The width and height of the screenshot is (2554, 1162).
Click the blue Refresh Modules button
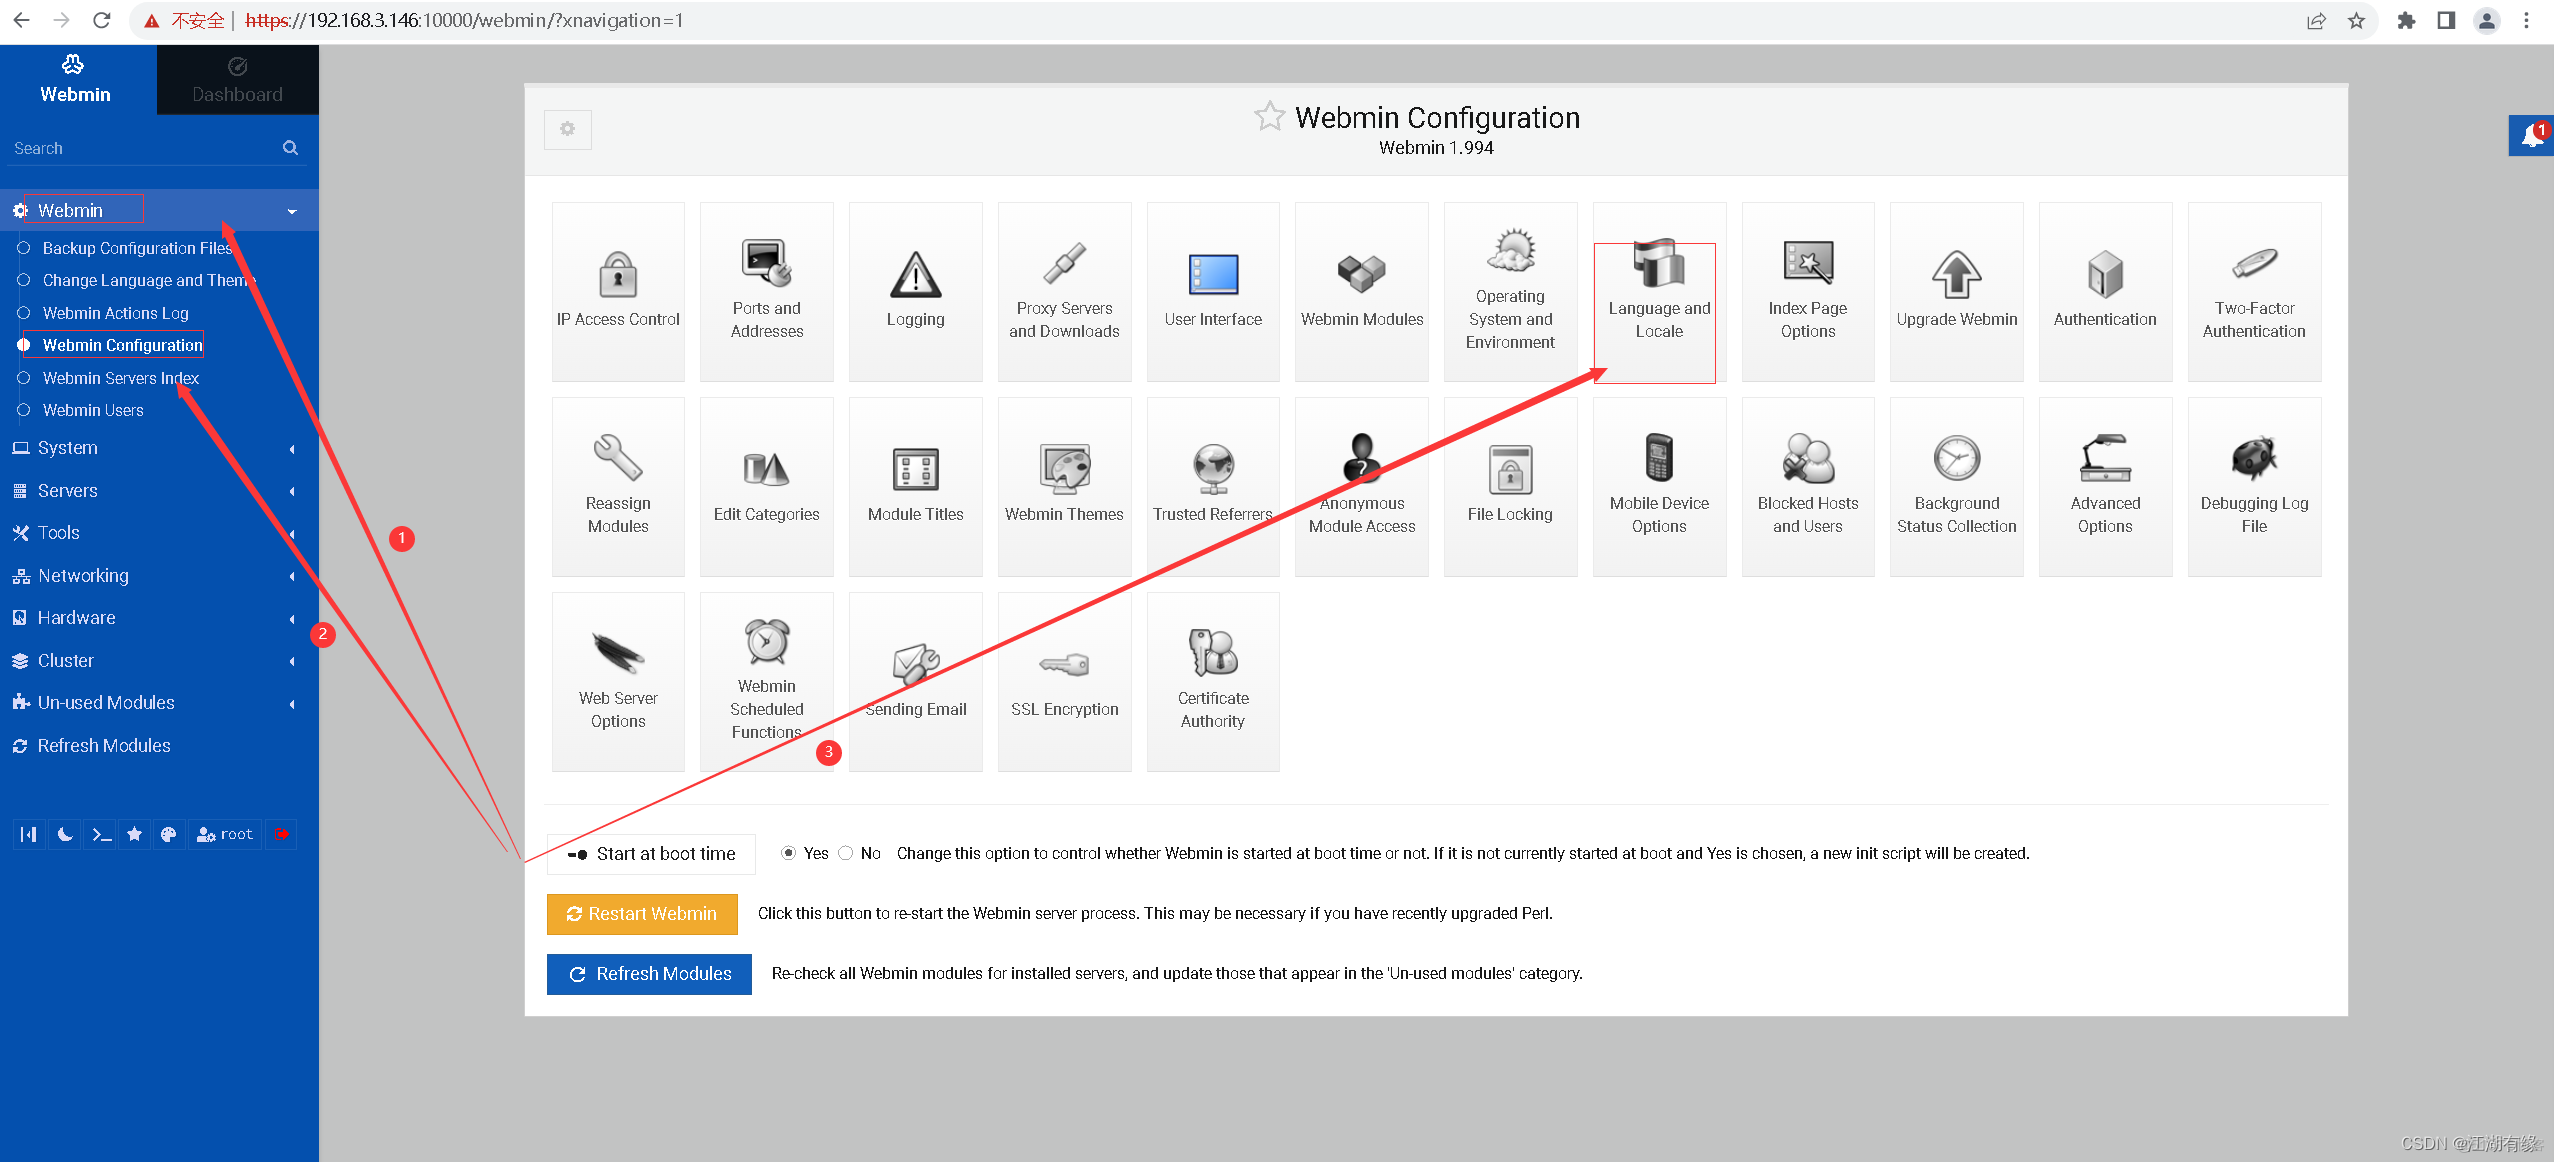(649, 974)
